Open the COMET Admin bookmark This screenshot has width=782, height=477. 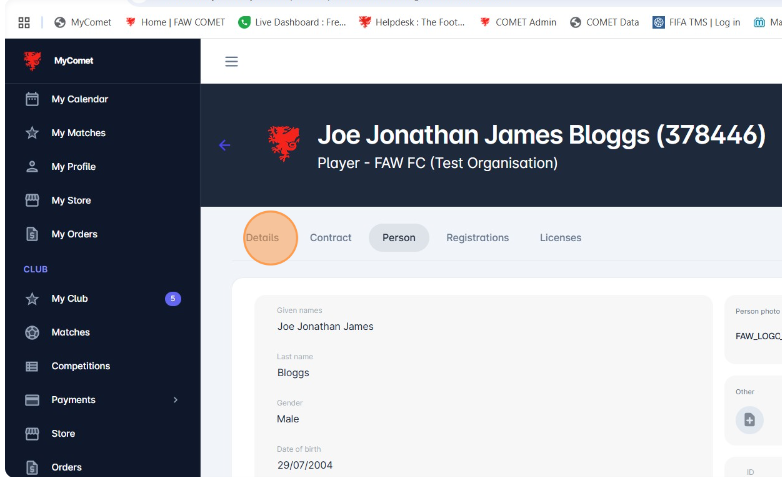[518, 22]
